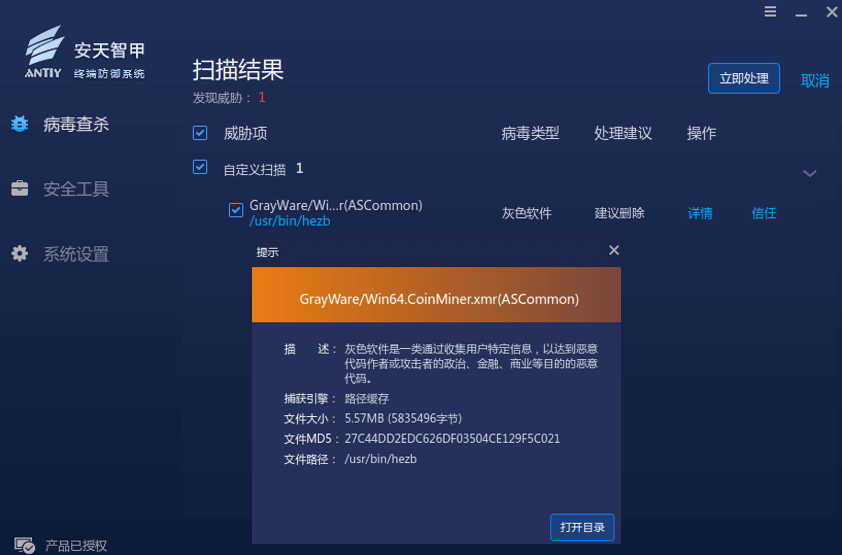Click the 产品已授权 license icon
The width and height of the screenshot is (842, 555).
tap(24, 546)
